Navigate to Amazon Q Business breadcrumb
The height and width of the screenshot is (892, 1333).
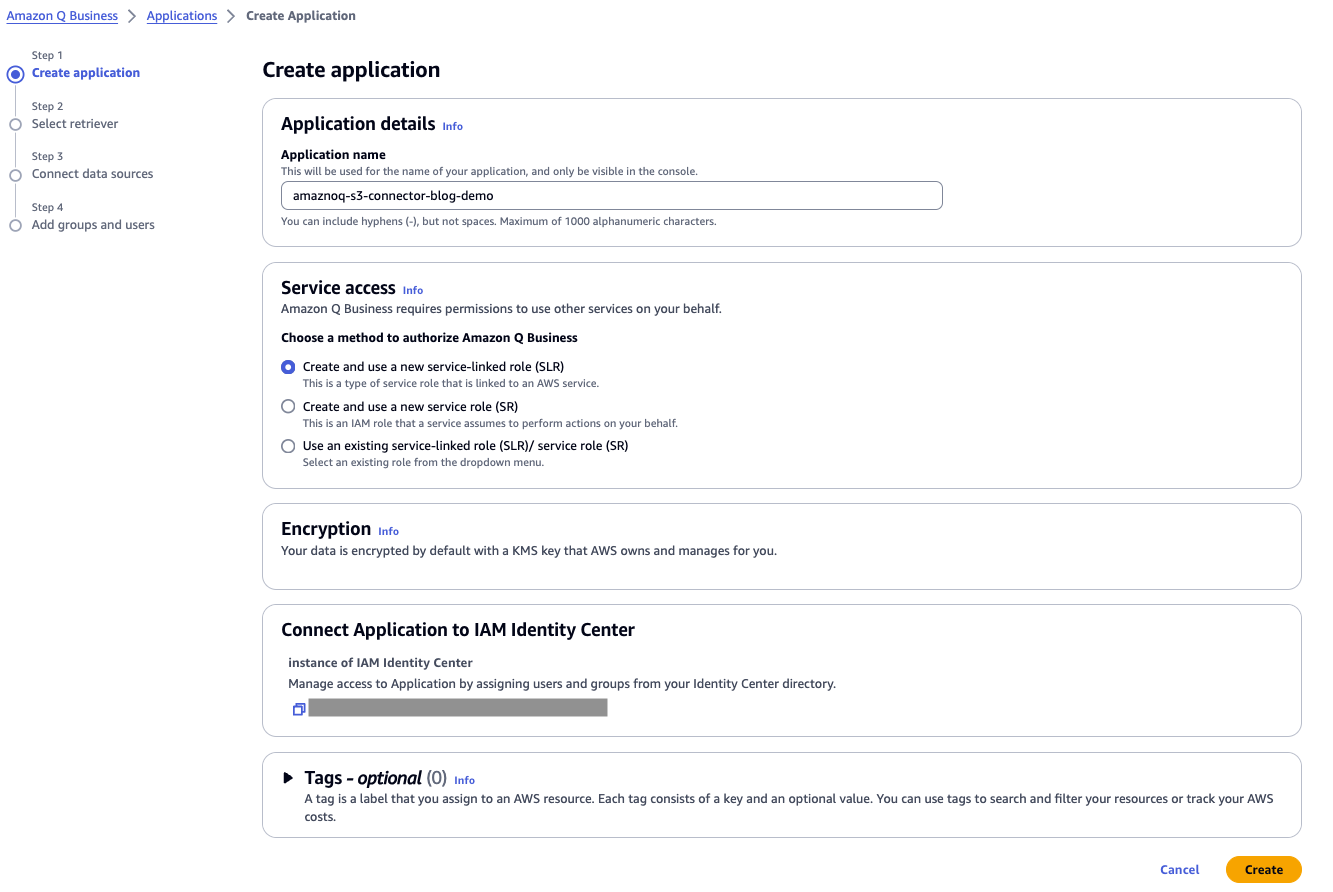click(62, 15)
